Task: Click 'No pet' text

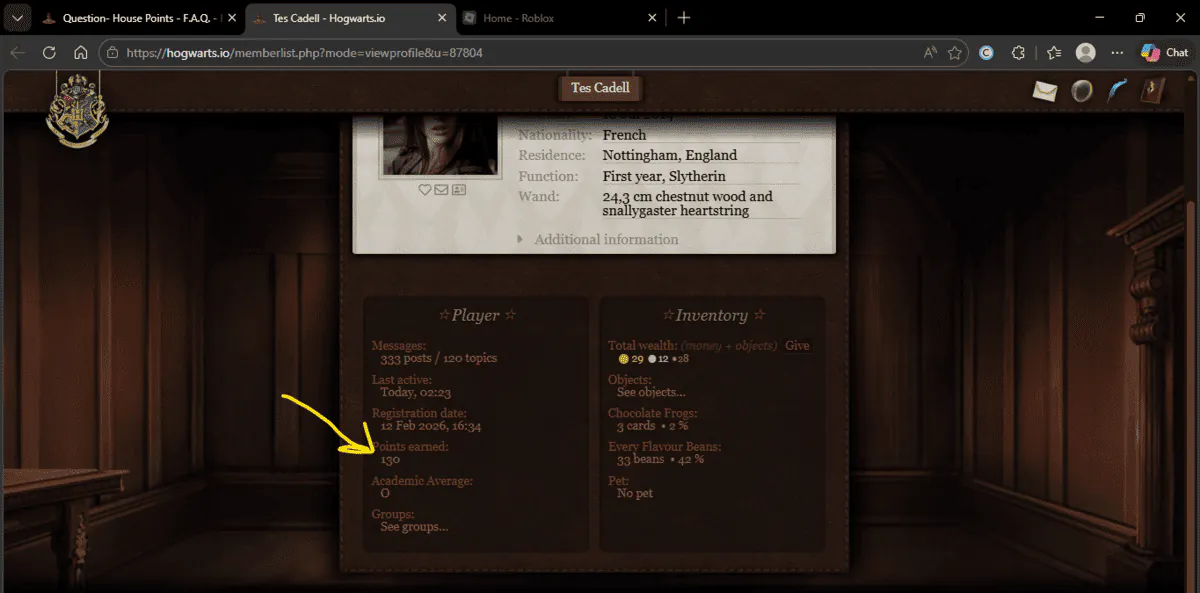Action: [635, 494]
